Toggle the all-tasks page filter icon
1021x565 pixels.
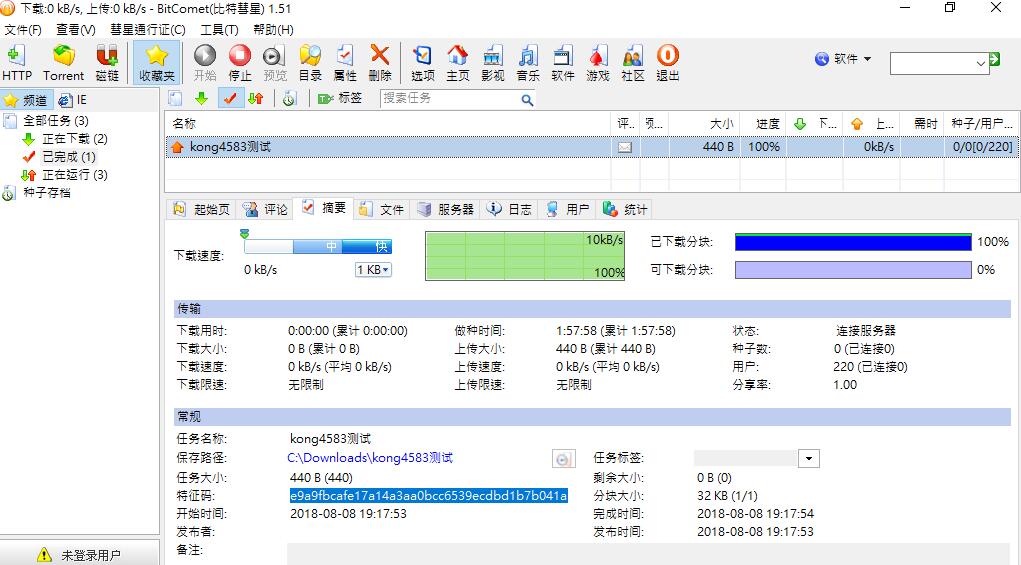pyautogui.click(x=175, y=98)
